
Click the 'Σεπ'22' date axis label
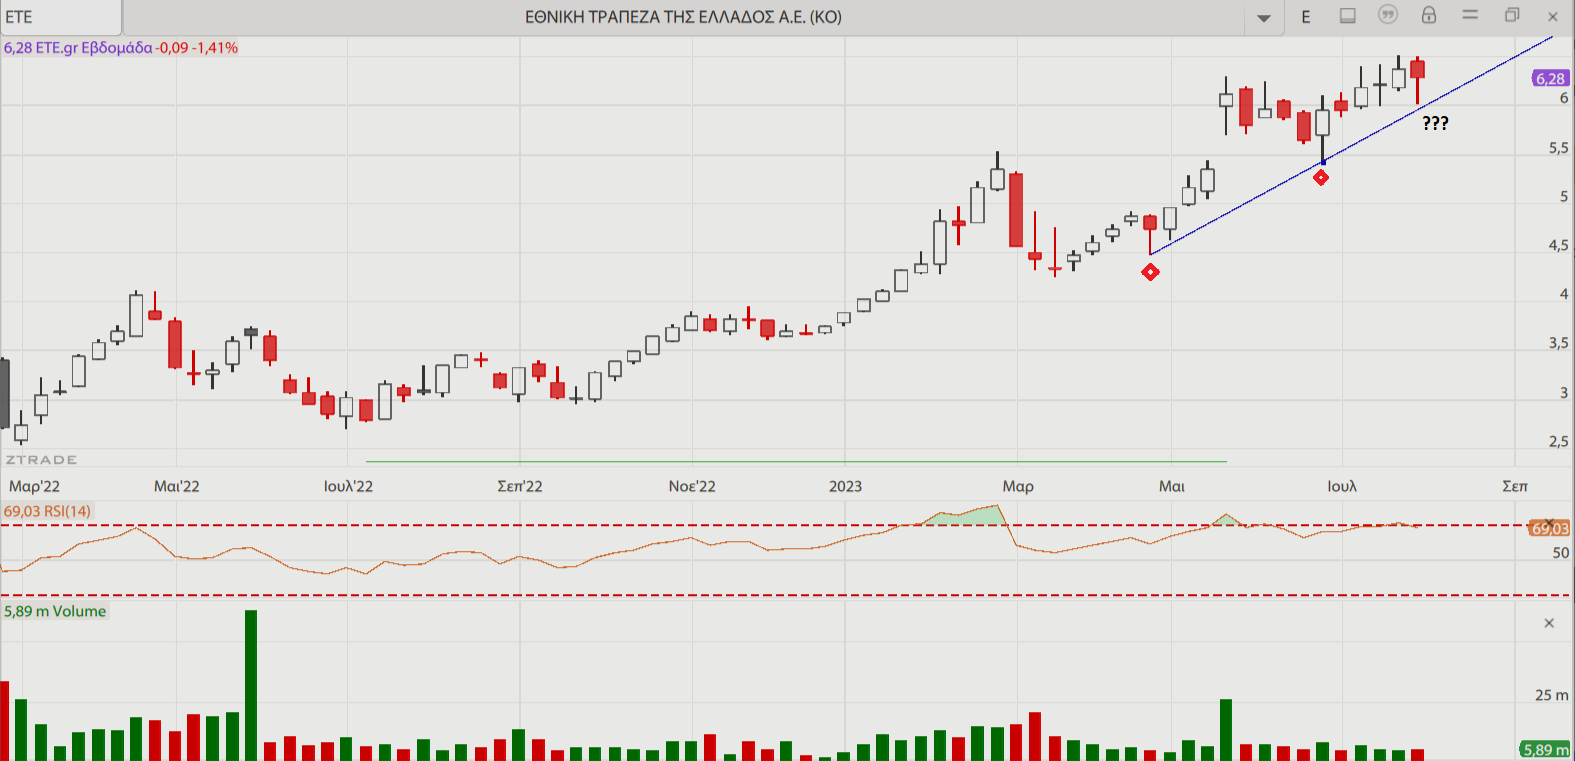click(x=520, y=486)
